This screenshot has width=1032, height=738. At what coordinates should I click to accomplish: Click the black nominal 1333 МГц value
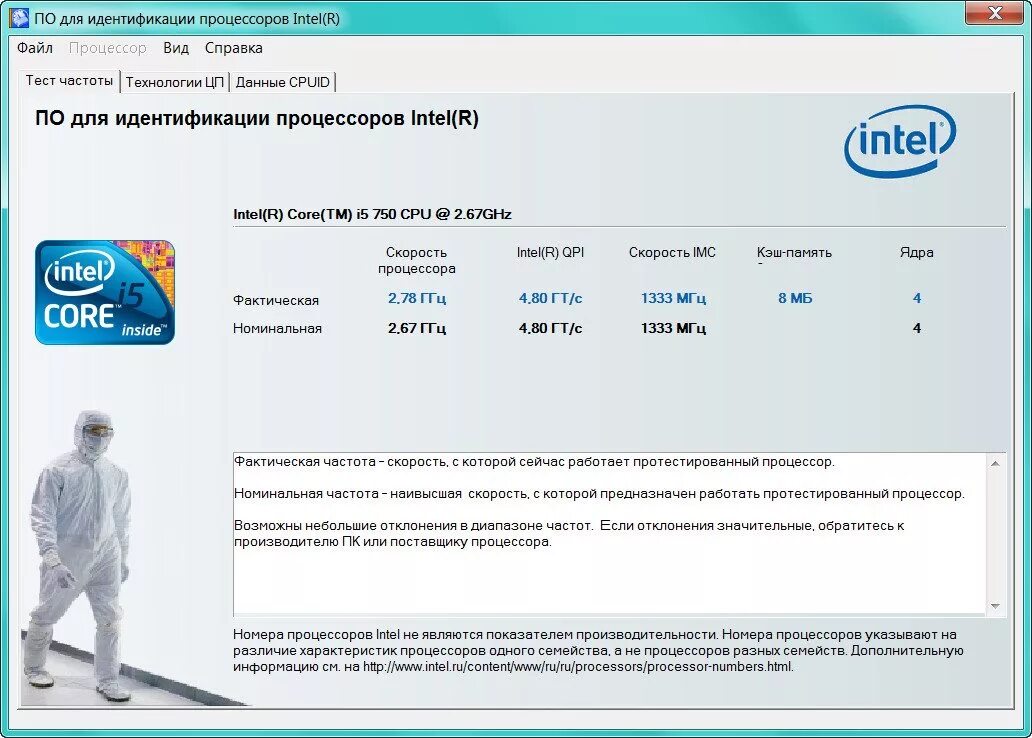tap(673, 328)
